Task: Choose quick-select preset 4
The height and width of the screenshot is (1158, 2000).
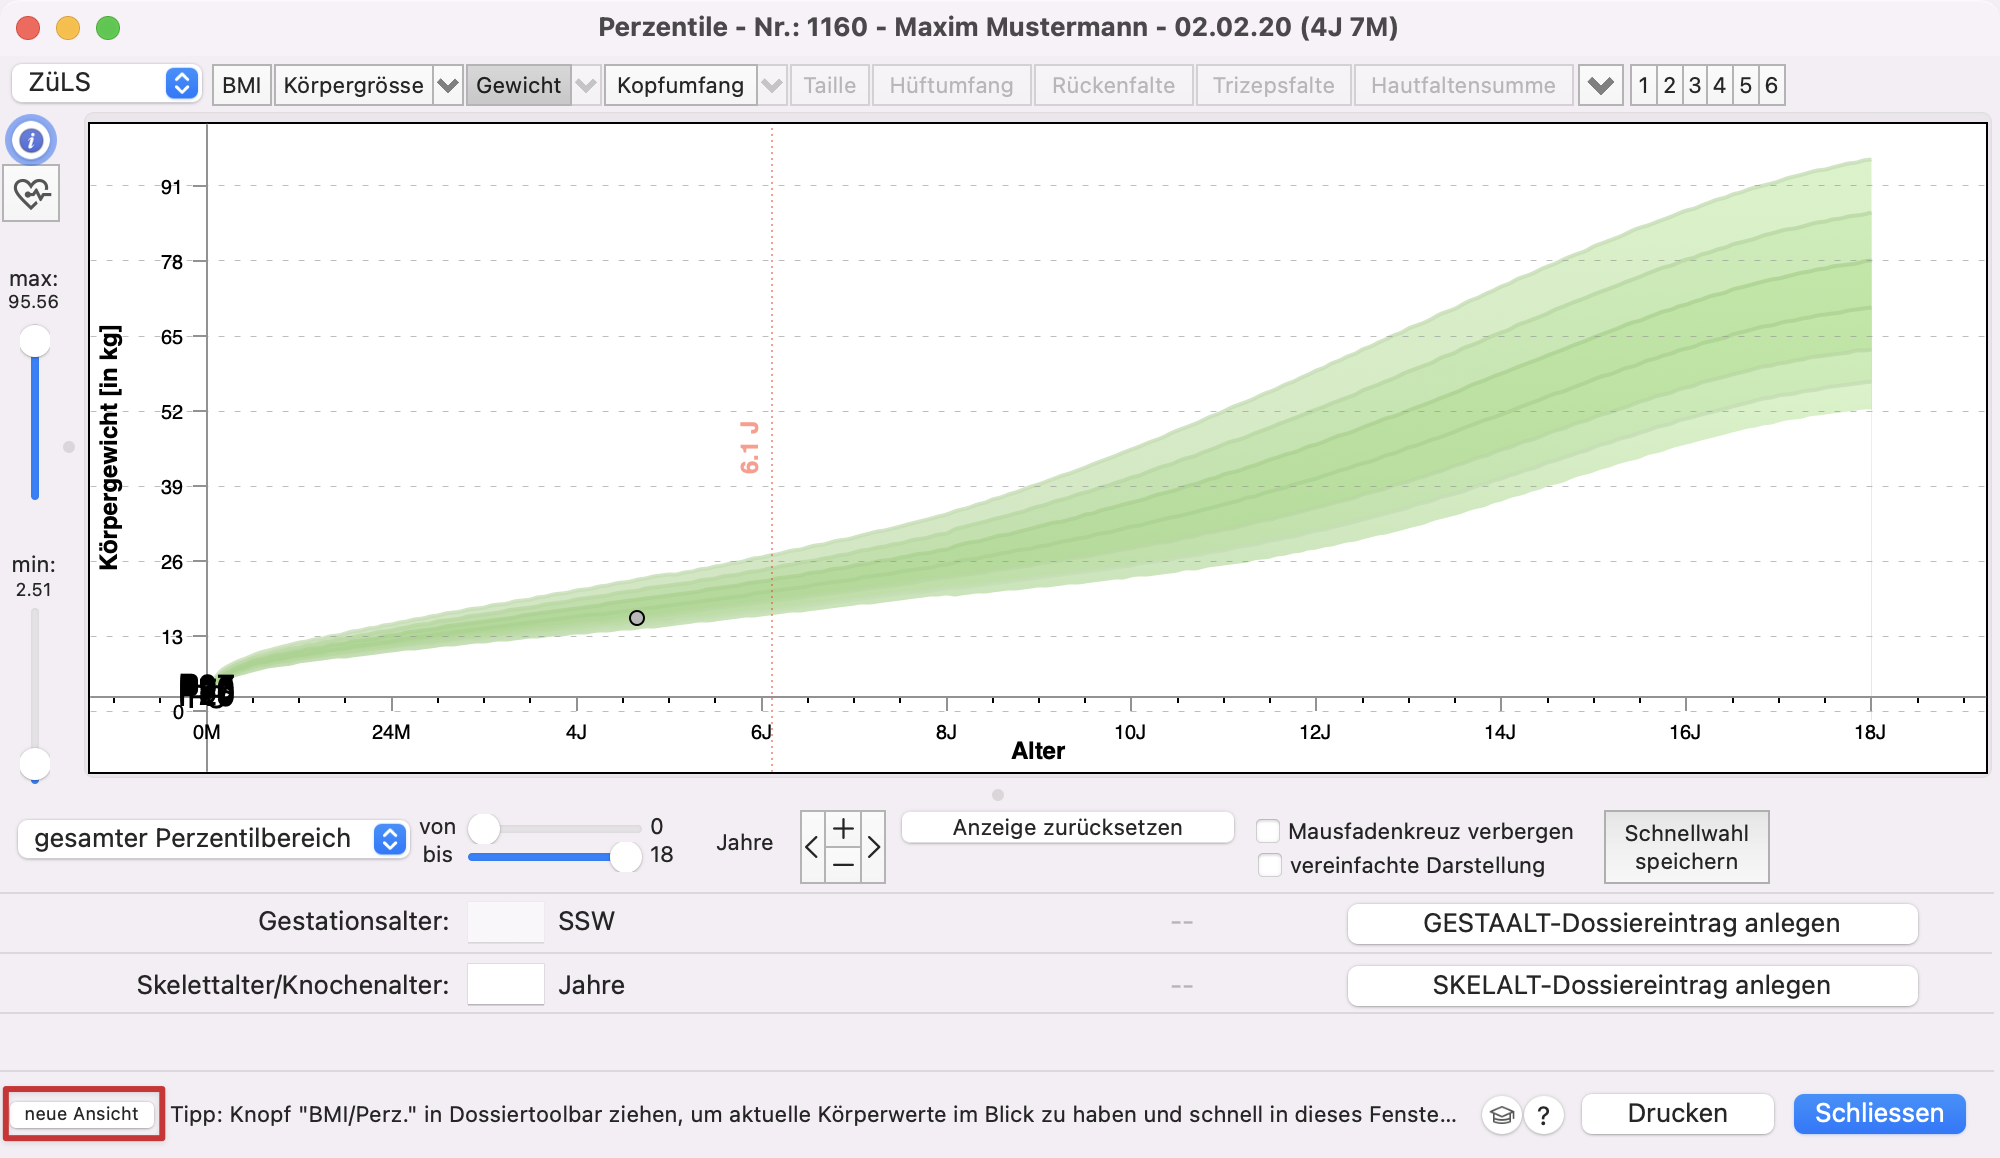Action: (1719, 85)
